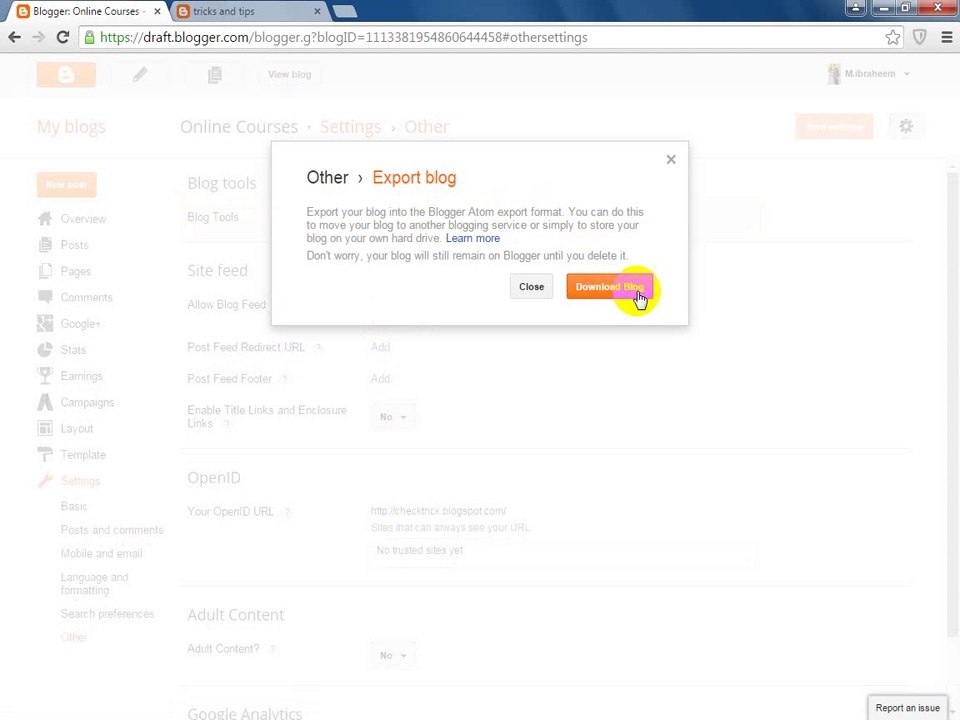Click the secure lock icon in address bar
Screen dimensions: 960x720
click(x=90, y=37)
